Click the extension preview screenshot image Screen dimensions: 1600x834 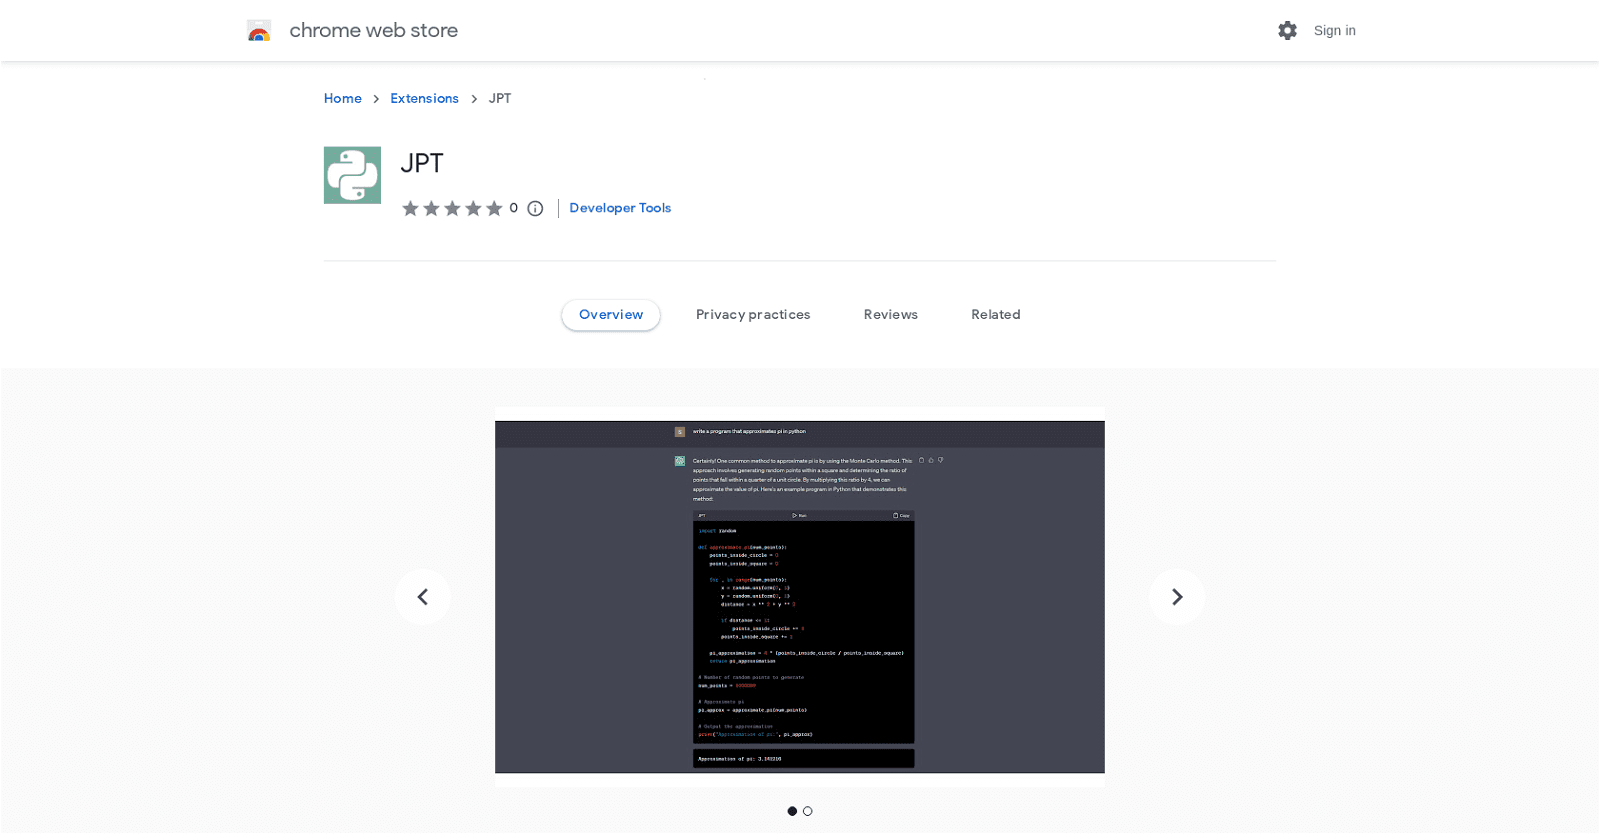click(800, 597)
